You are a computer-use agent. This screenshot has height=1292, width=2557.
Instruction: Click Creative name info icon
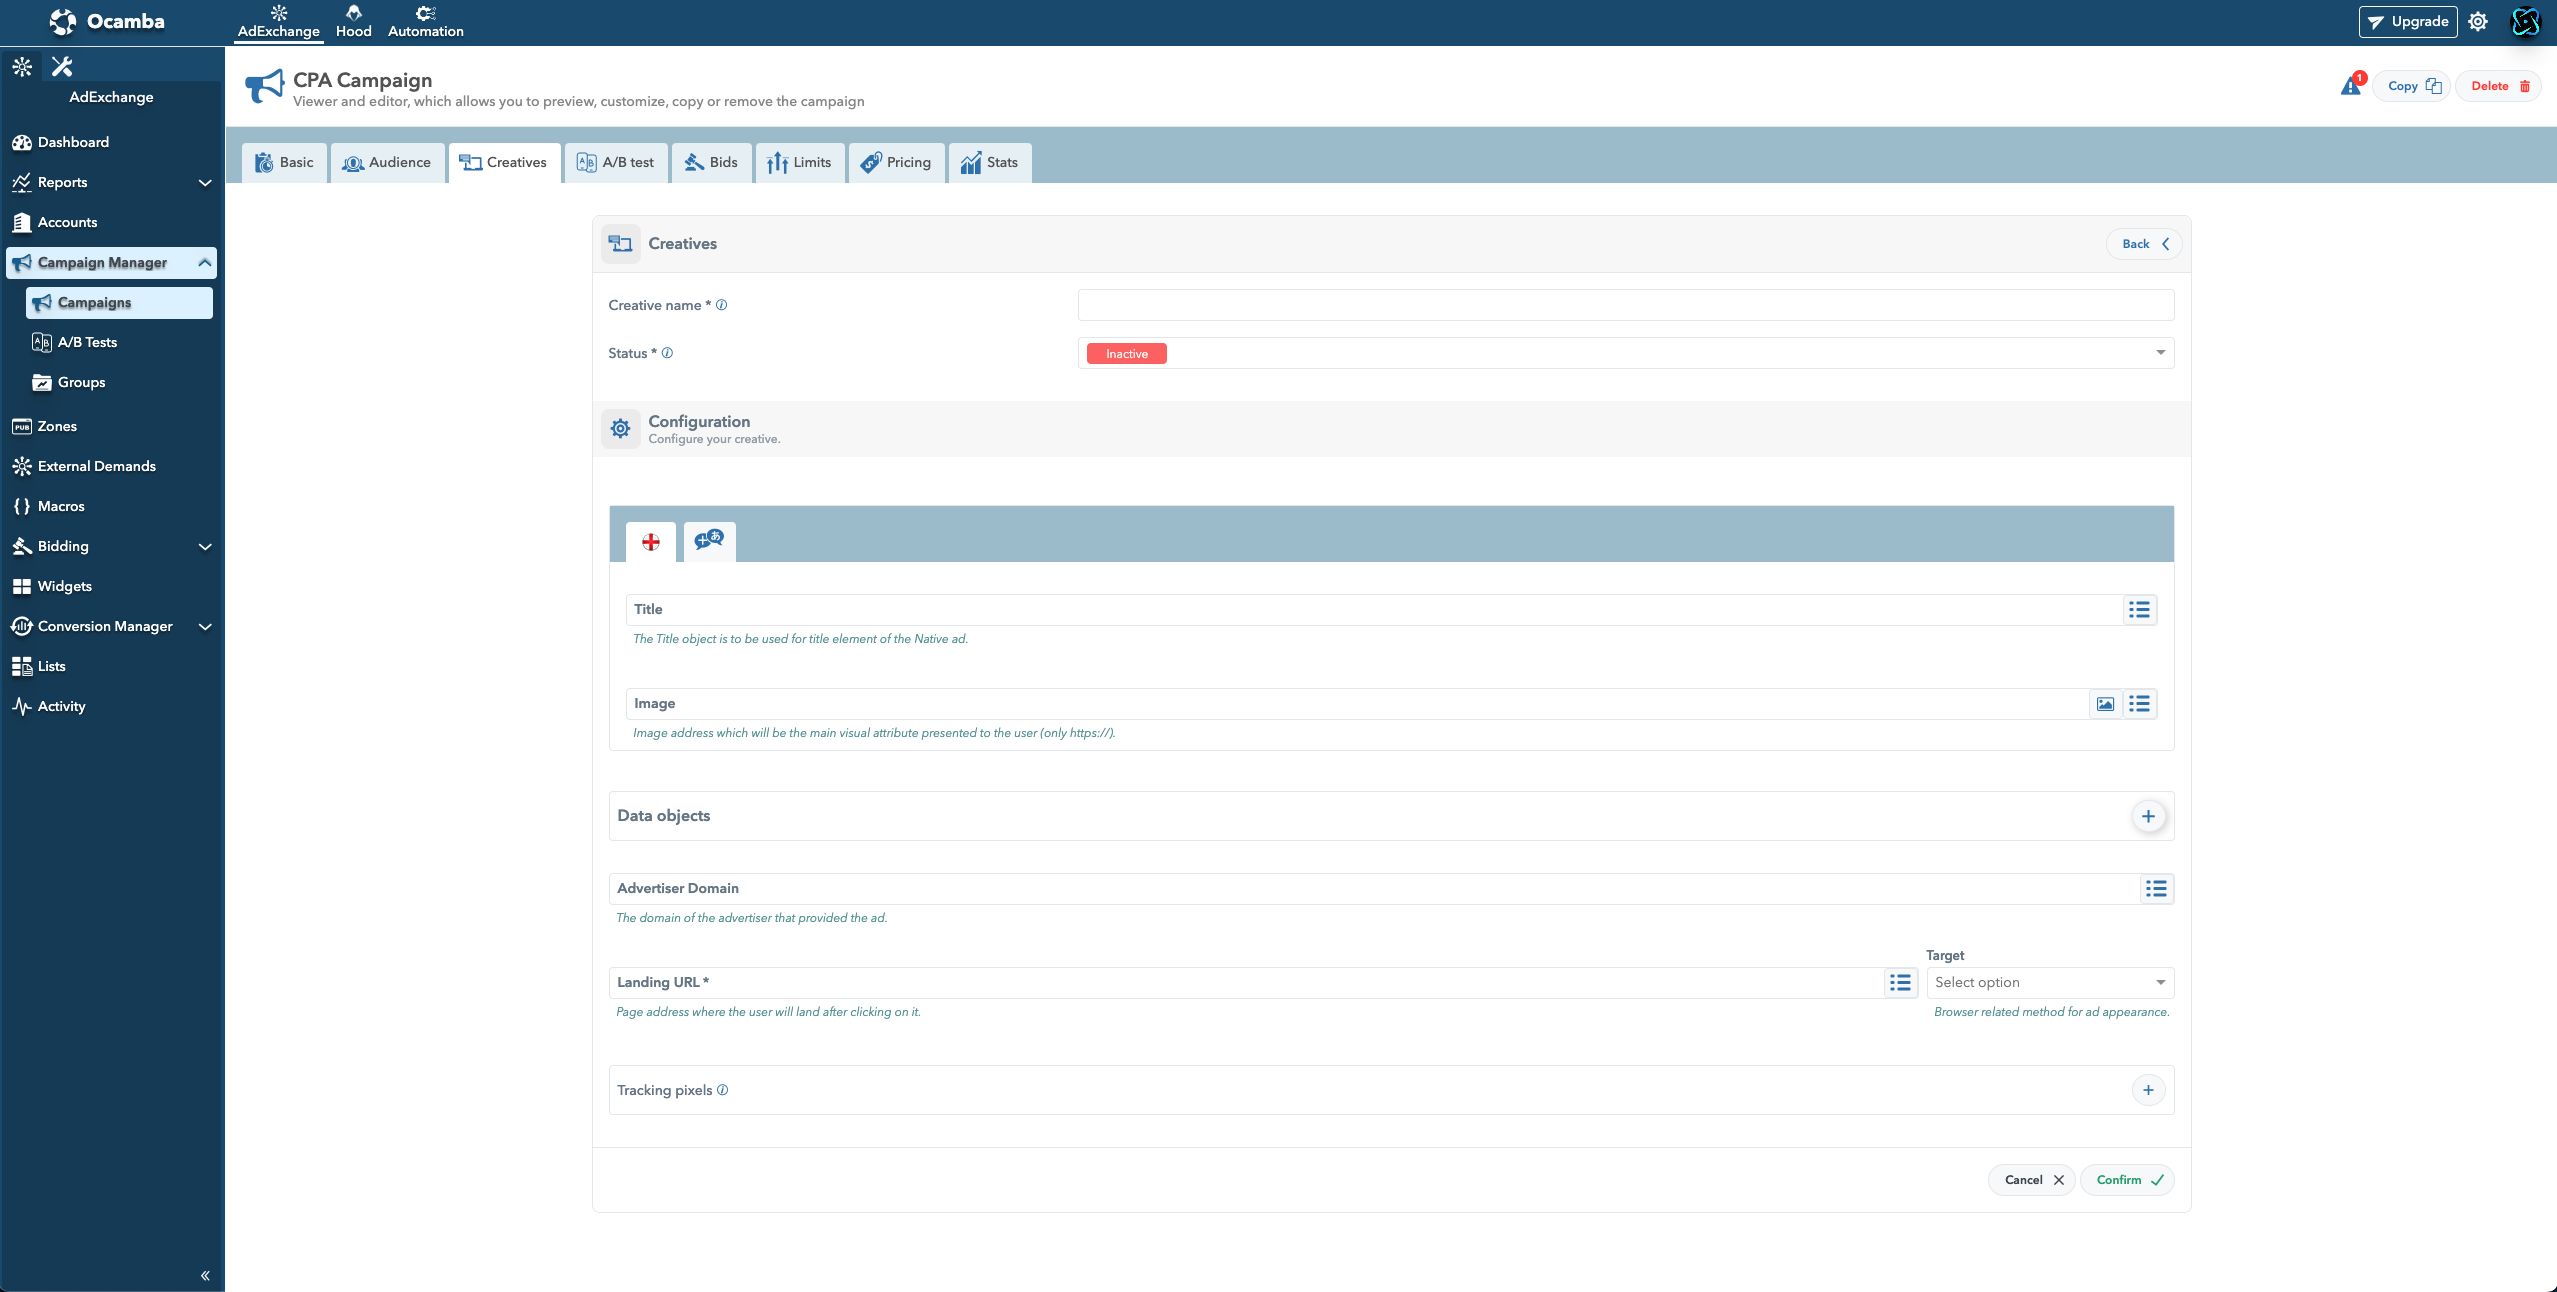coord(721,306)
